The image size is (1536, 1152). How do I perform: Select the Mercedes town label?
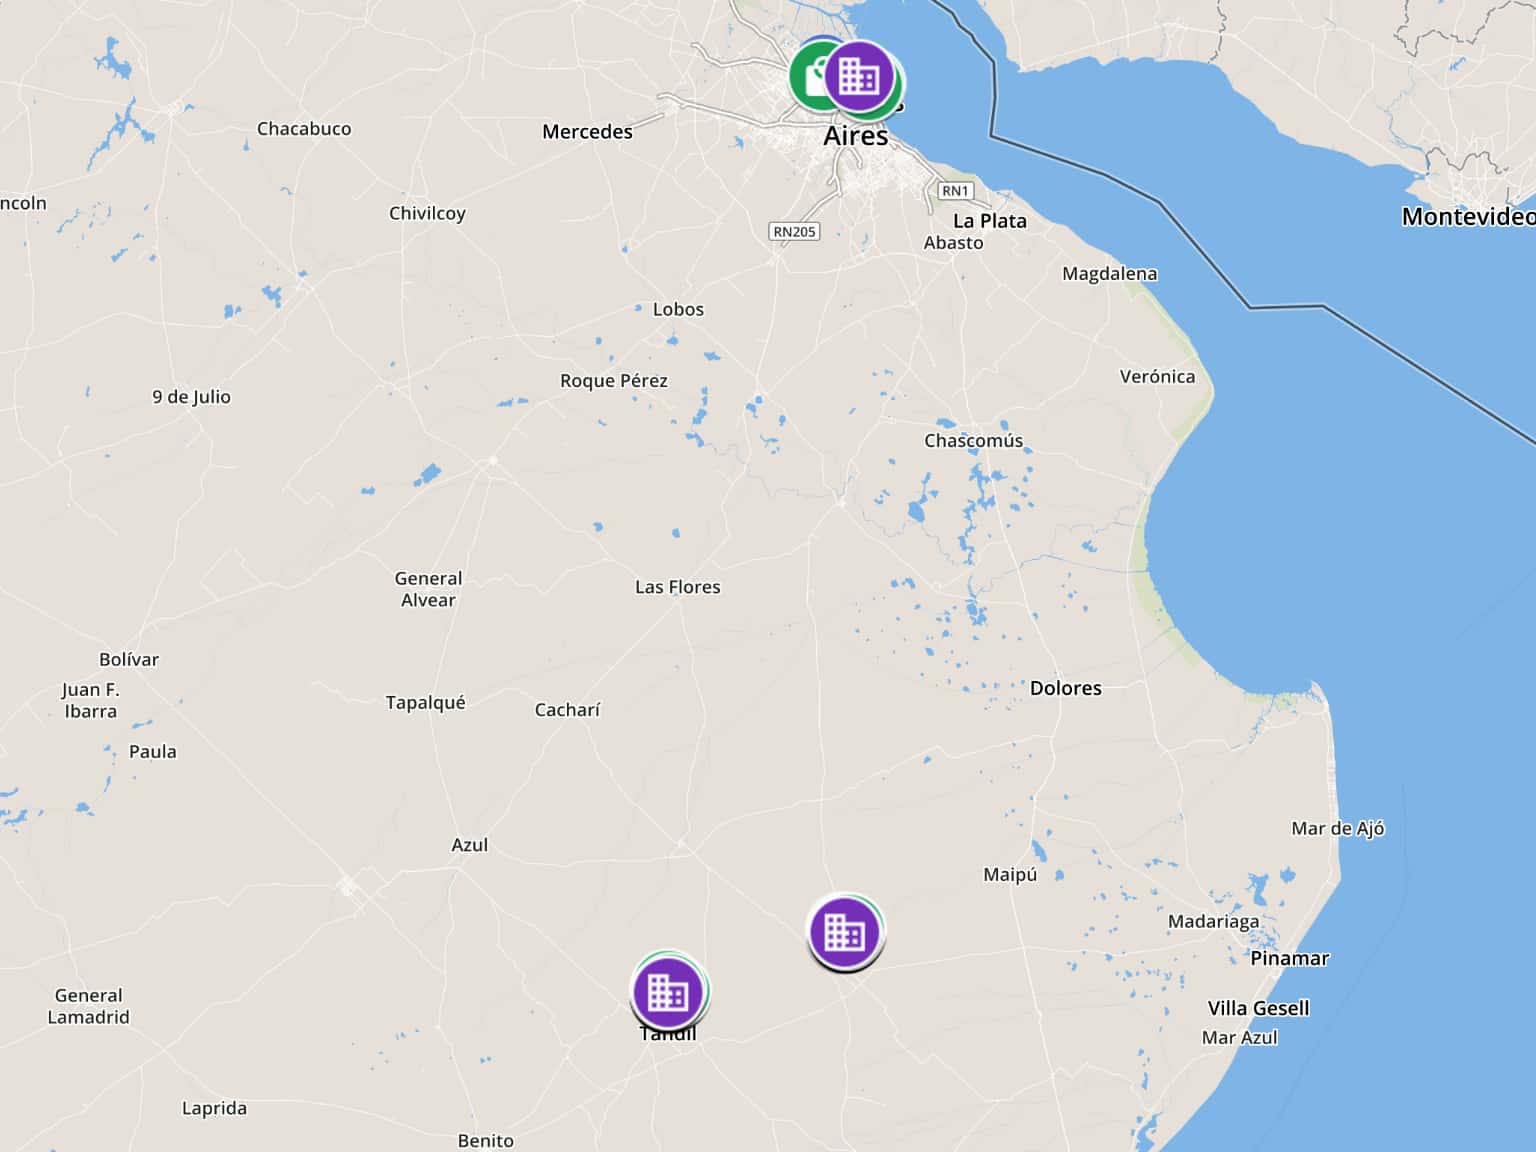tap(587, 131)
